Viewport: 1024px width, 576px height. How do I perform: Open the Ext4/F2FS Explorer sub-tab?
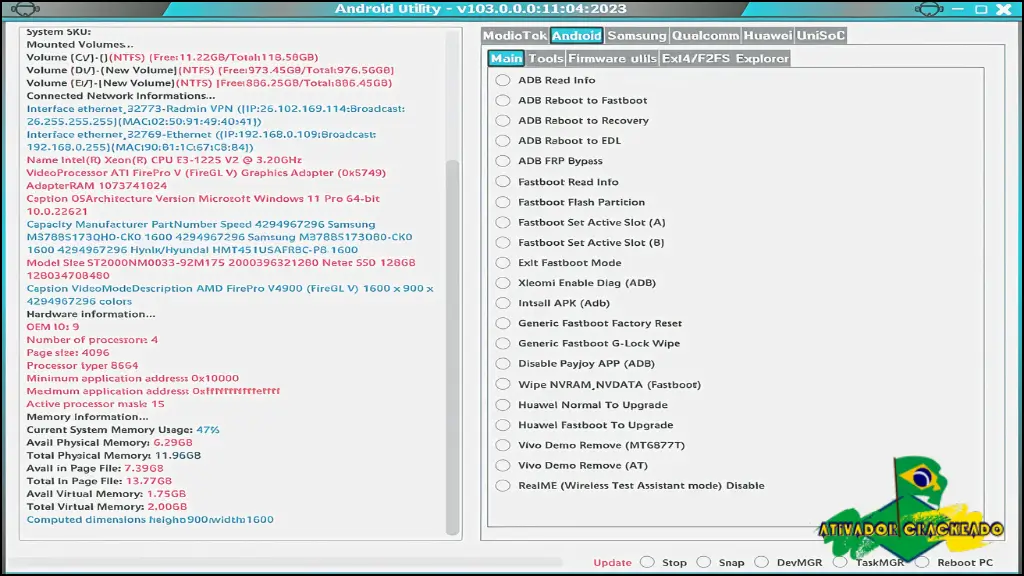click(x=725, y=58)
